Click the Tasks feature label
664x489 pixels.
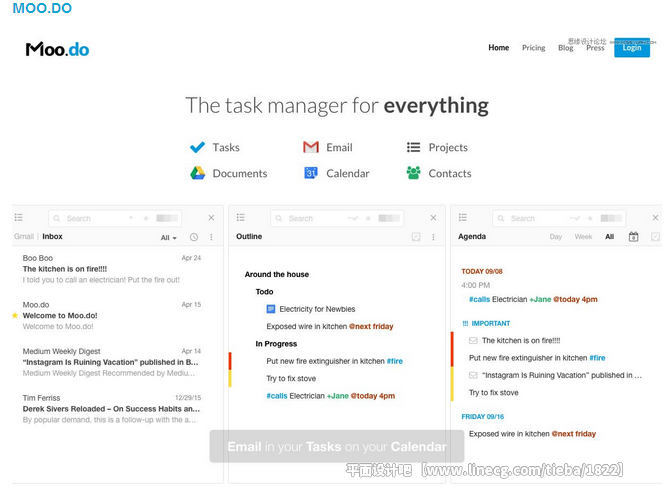pos(226,147)
